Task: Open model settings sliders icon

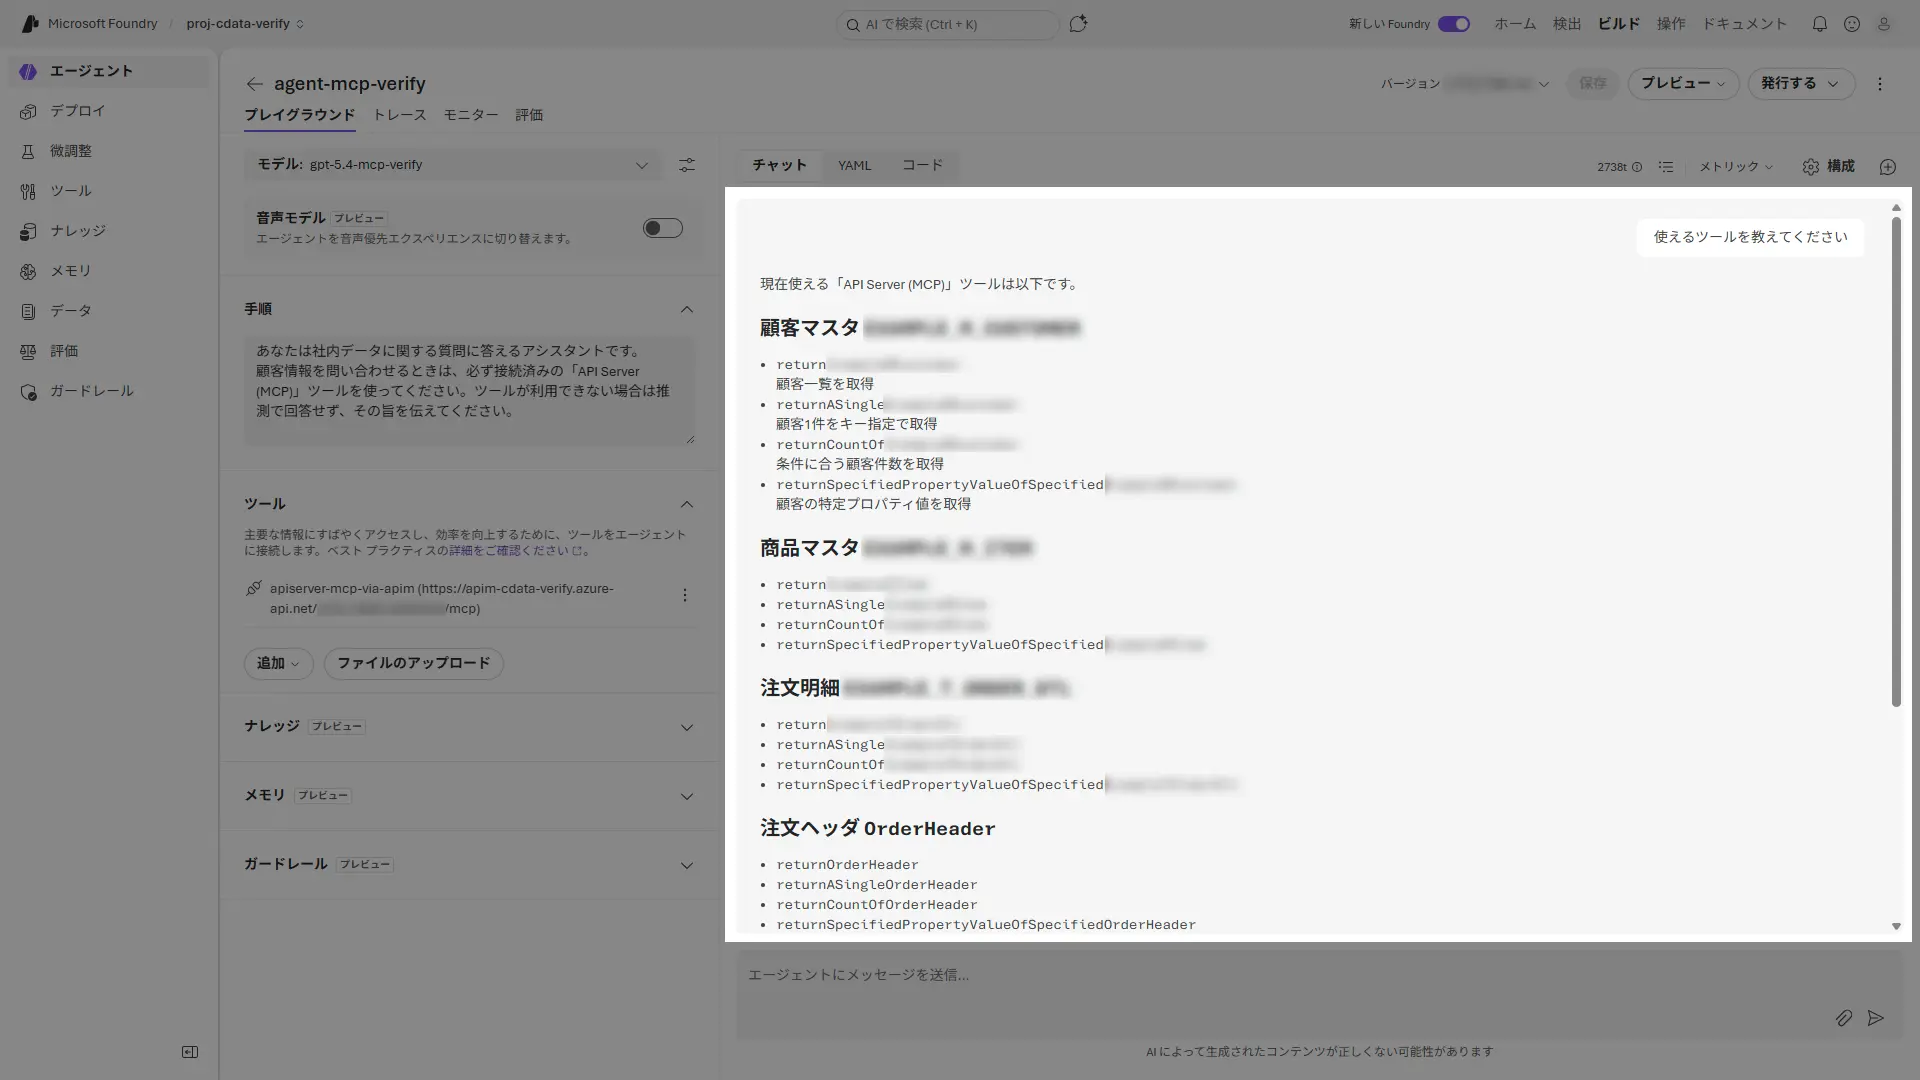Action: 687,165
